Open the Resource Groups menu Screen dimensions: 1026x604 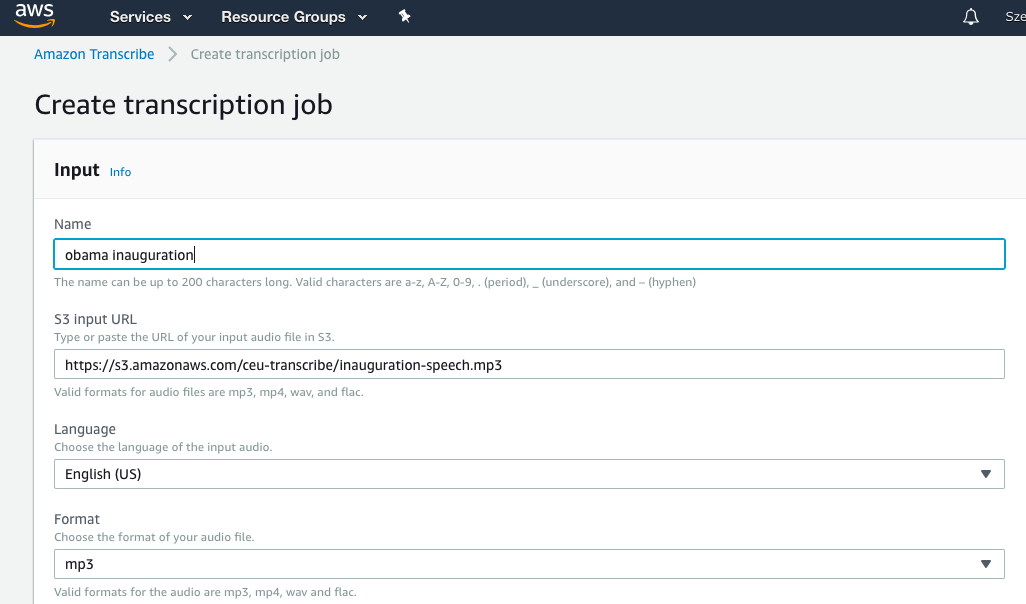(294, 17)
